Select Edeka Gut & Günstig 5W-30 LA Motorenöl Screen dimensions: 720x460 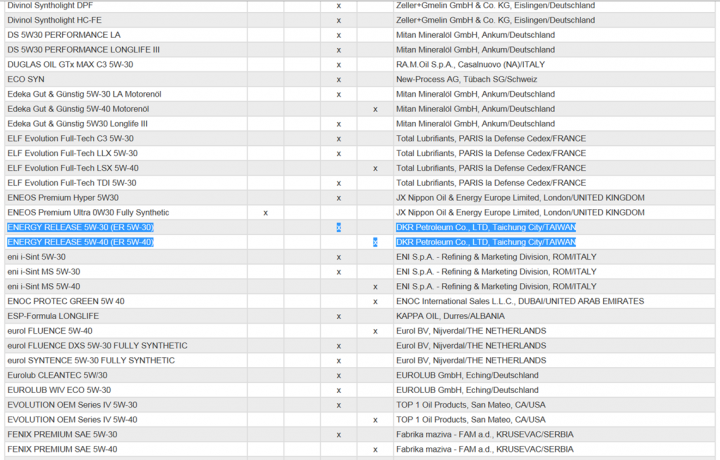84,94
